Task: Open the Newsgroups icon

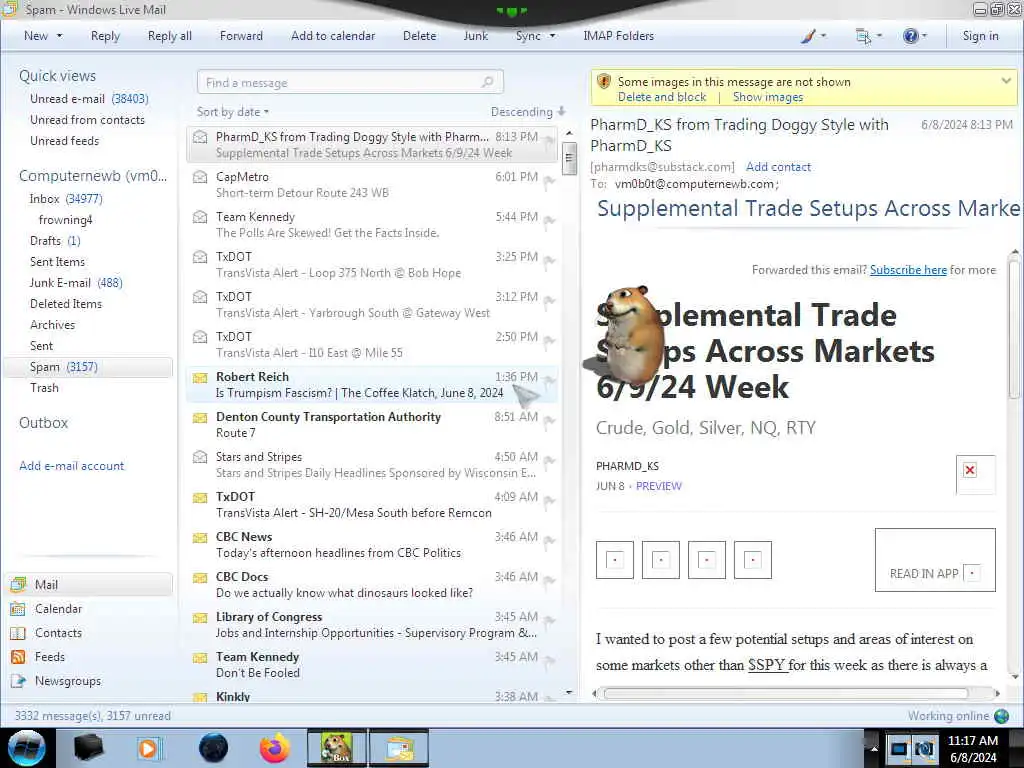Action: click(x=18, y=681)
